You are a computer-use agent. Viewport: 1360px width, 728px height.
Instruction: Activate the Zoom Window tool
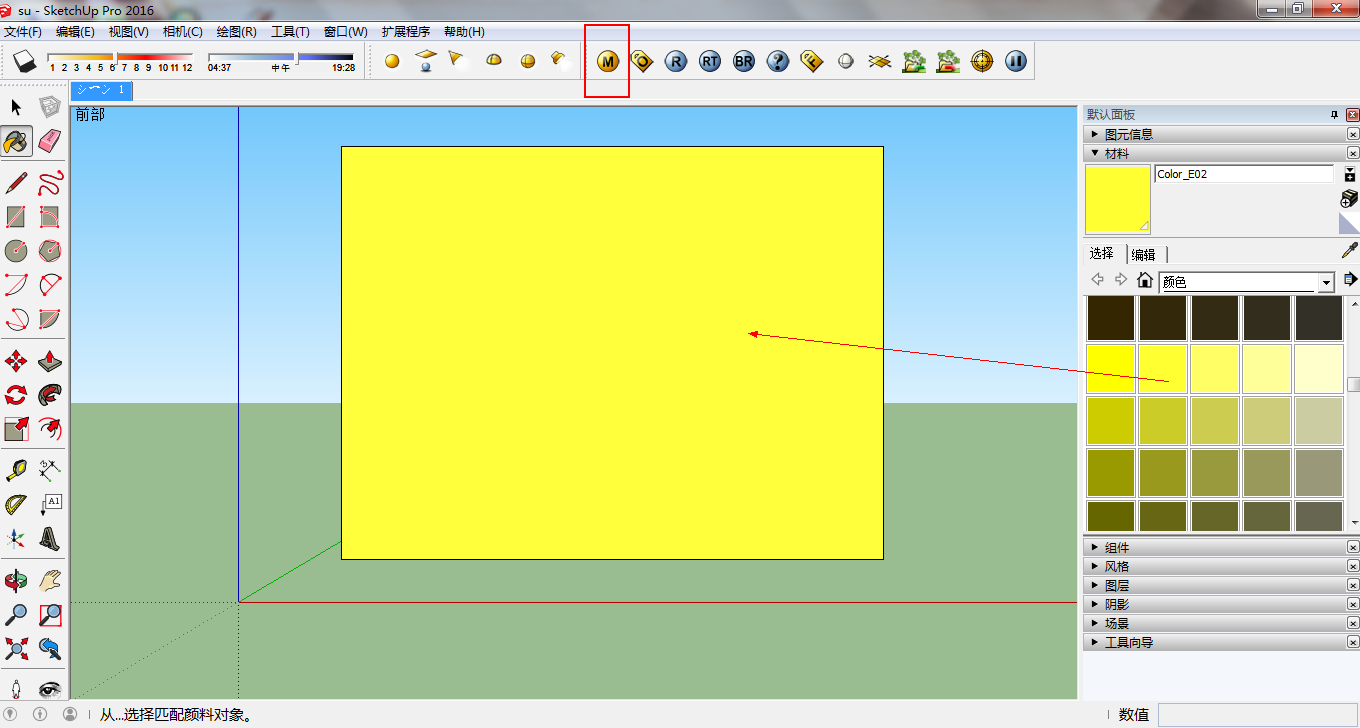pos(50,615)
